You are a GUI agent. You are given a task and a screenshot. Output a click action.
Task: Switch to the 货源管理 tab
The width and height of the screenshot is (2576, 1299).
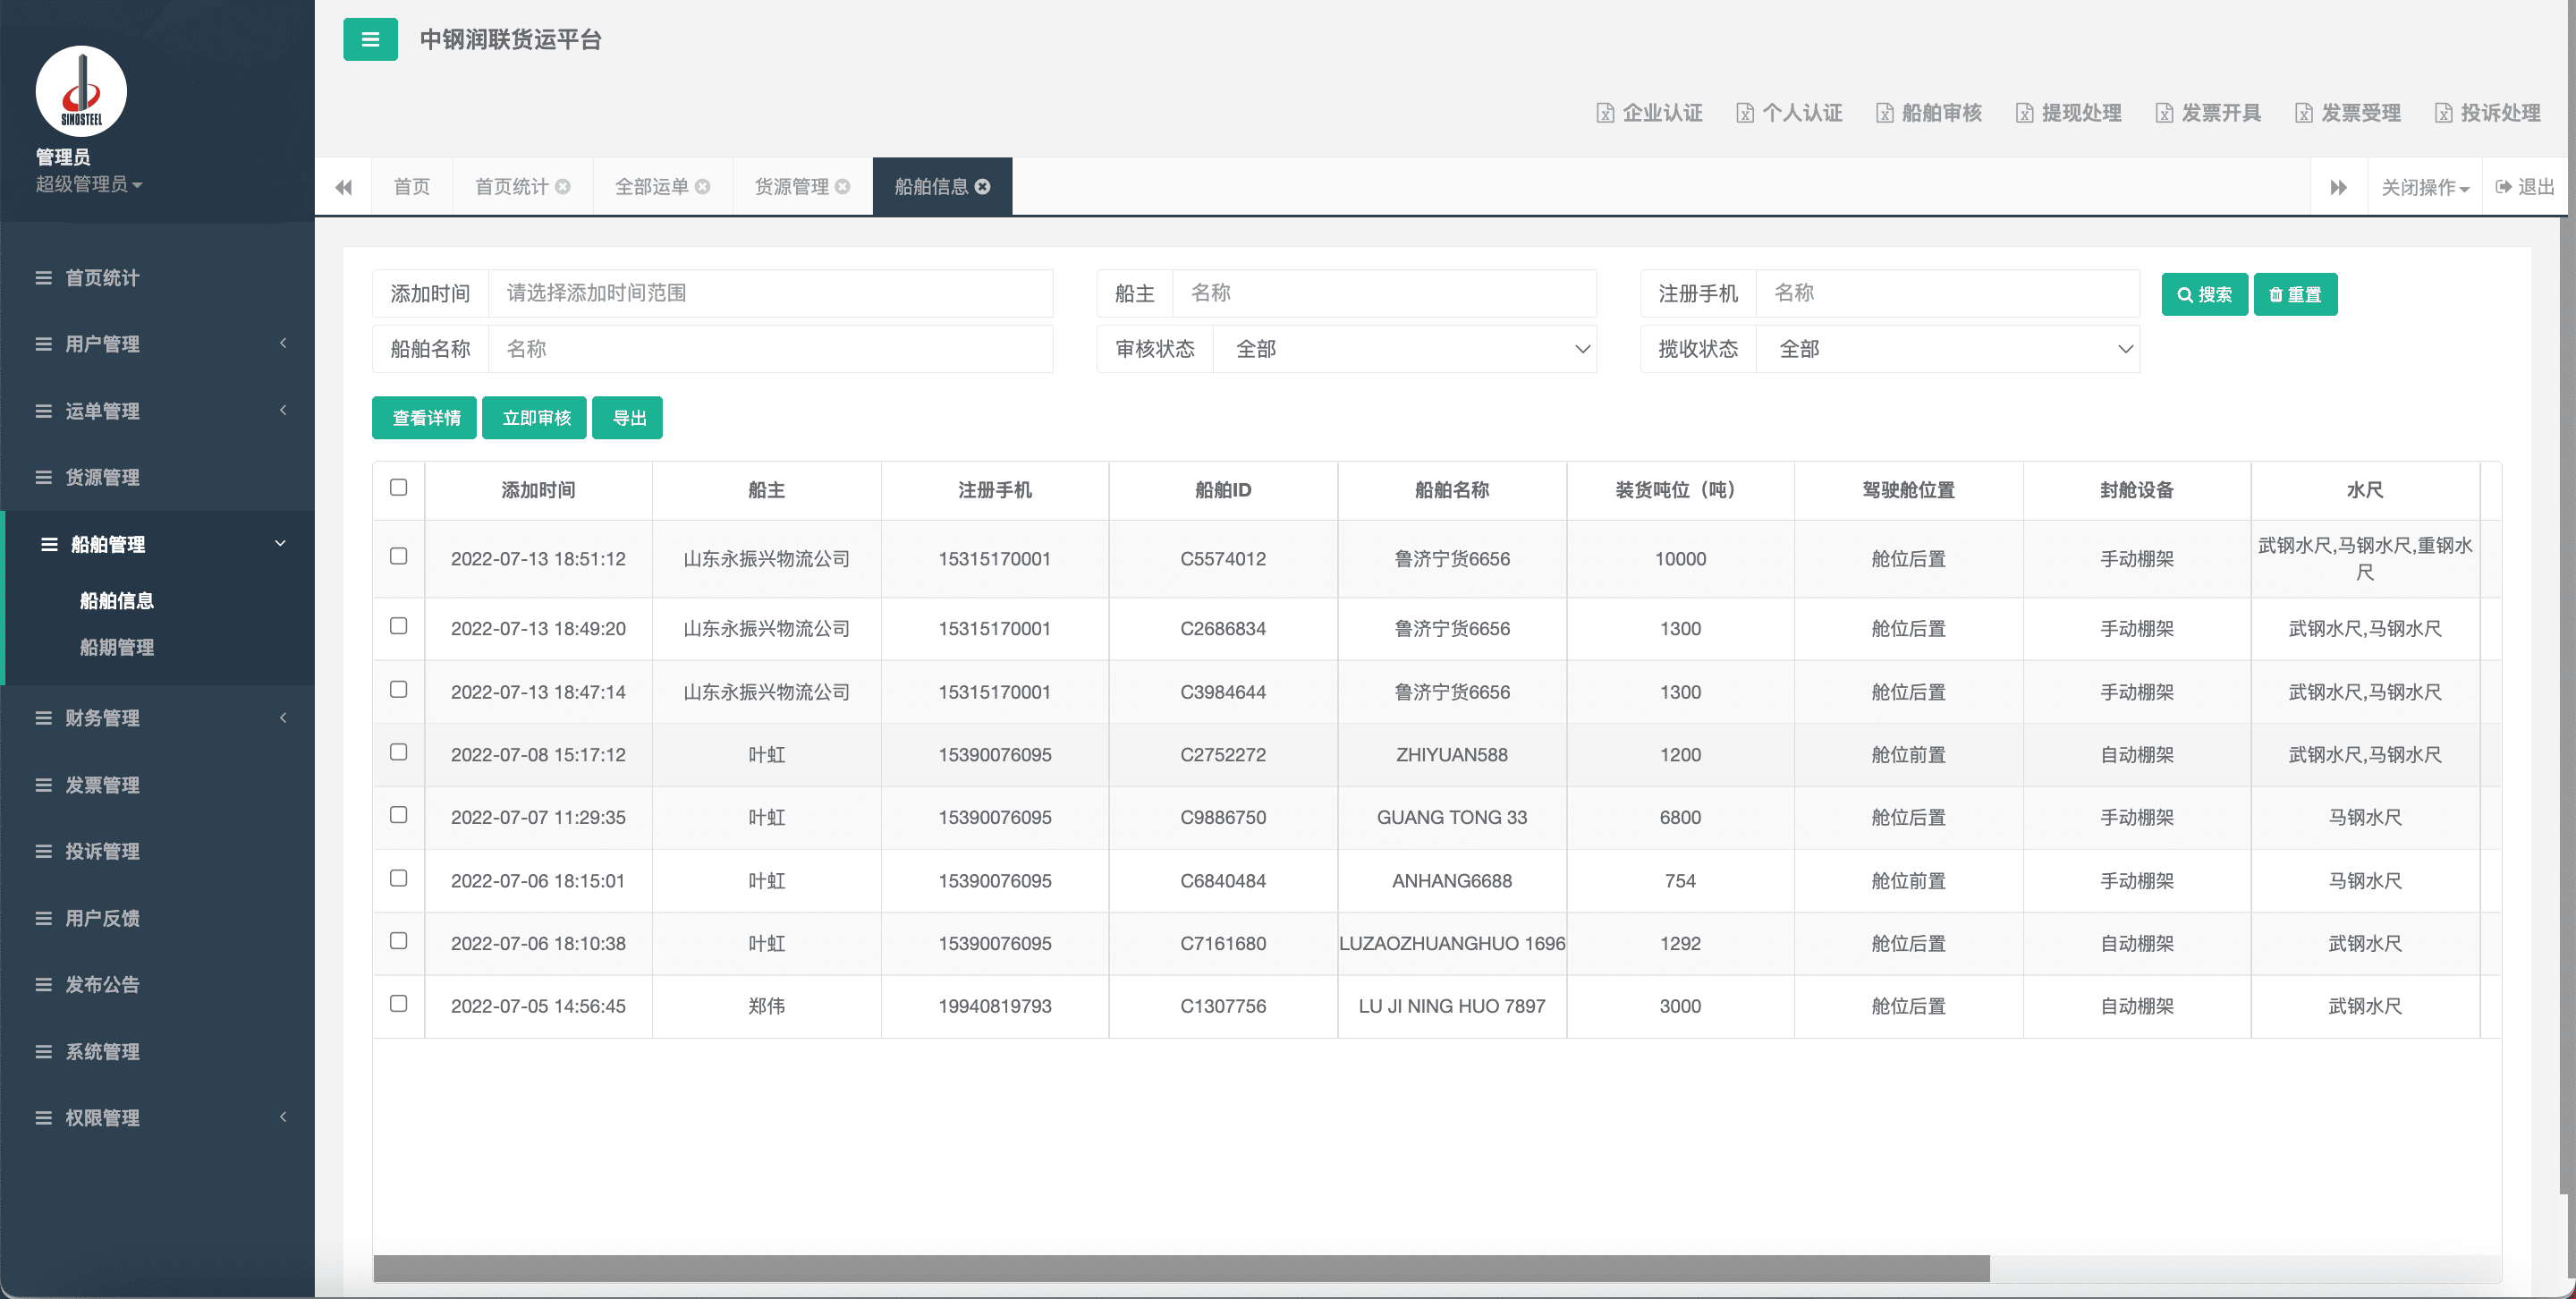pos(791,187)
